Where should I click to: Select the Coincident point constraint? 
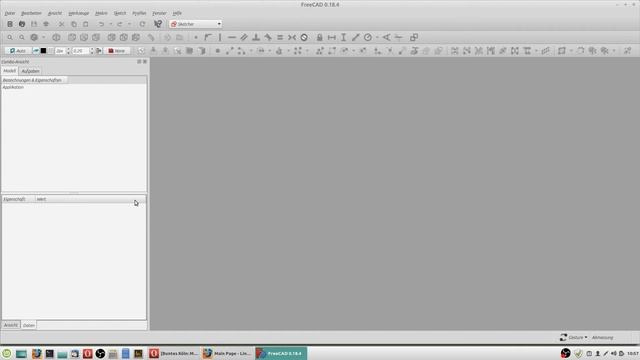(196, 38)
